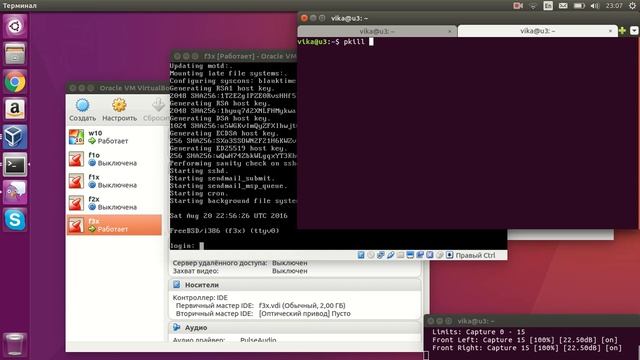Screen dimensions: 640x360
Task: Close the inactive grey terminal tab
Action: (x=450, y=31)
